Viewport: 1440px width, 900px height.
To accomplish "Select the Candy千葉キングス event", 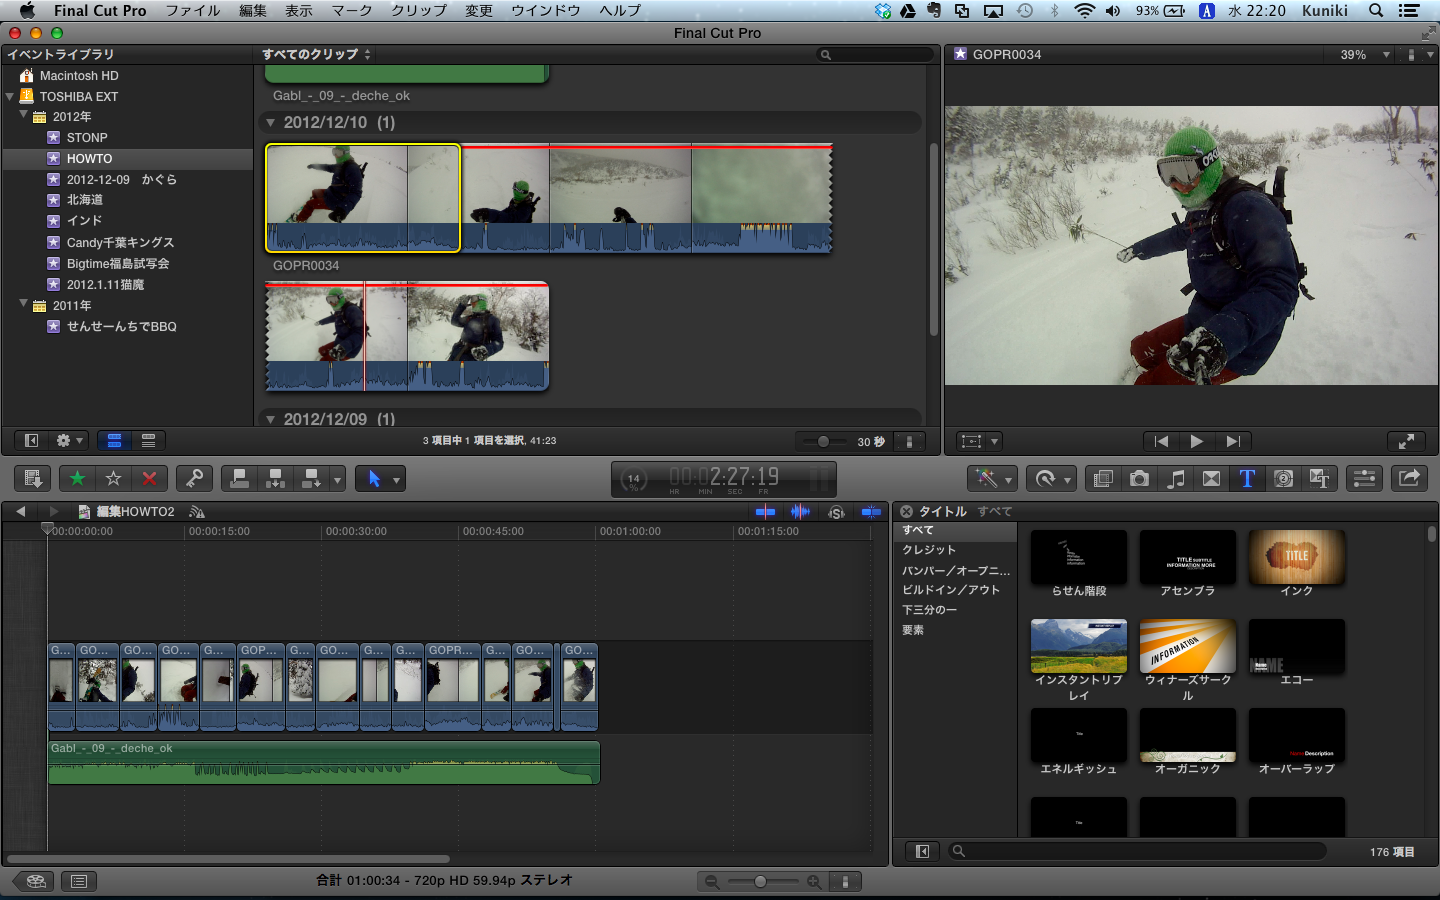I will pos(120,242).
